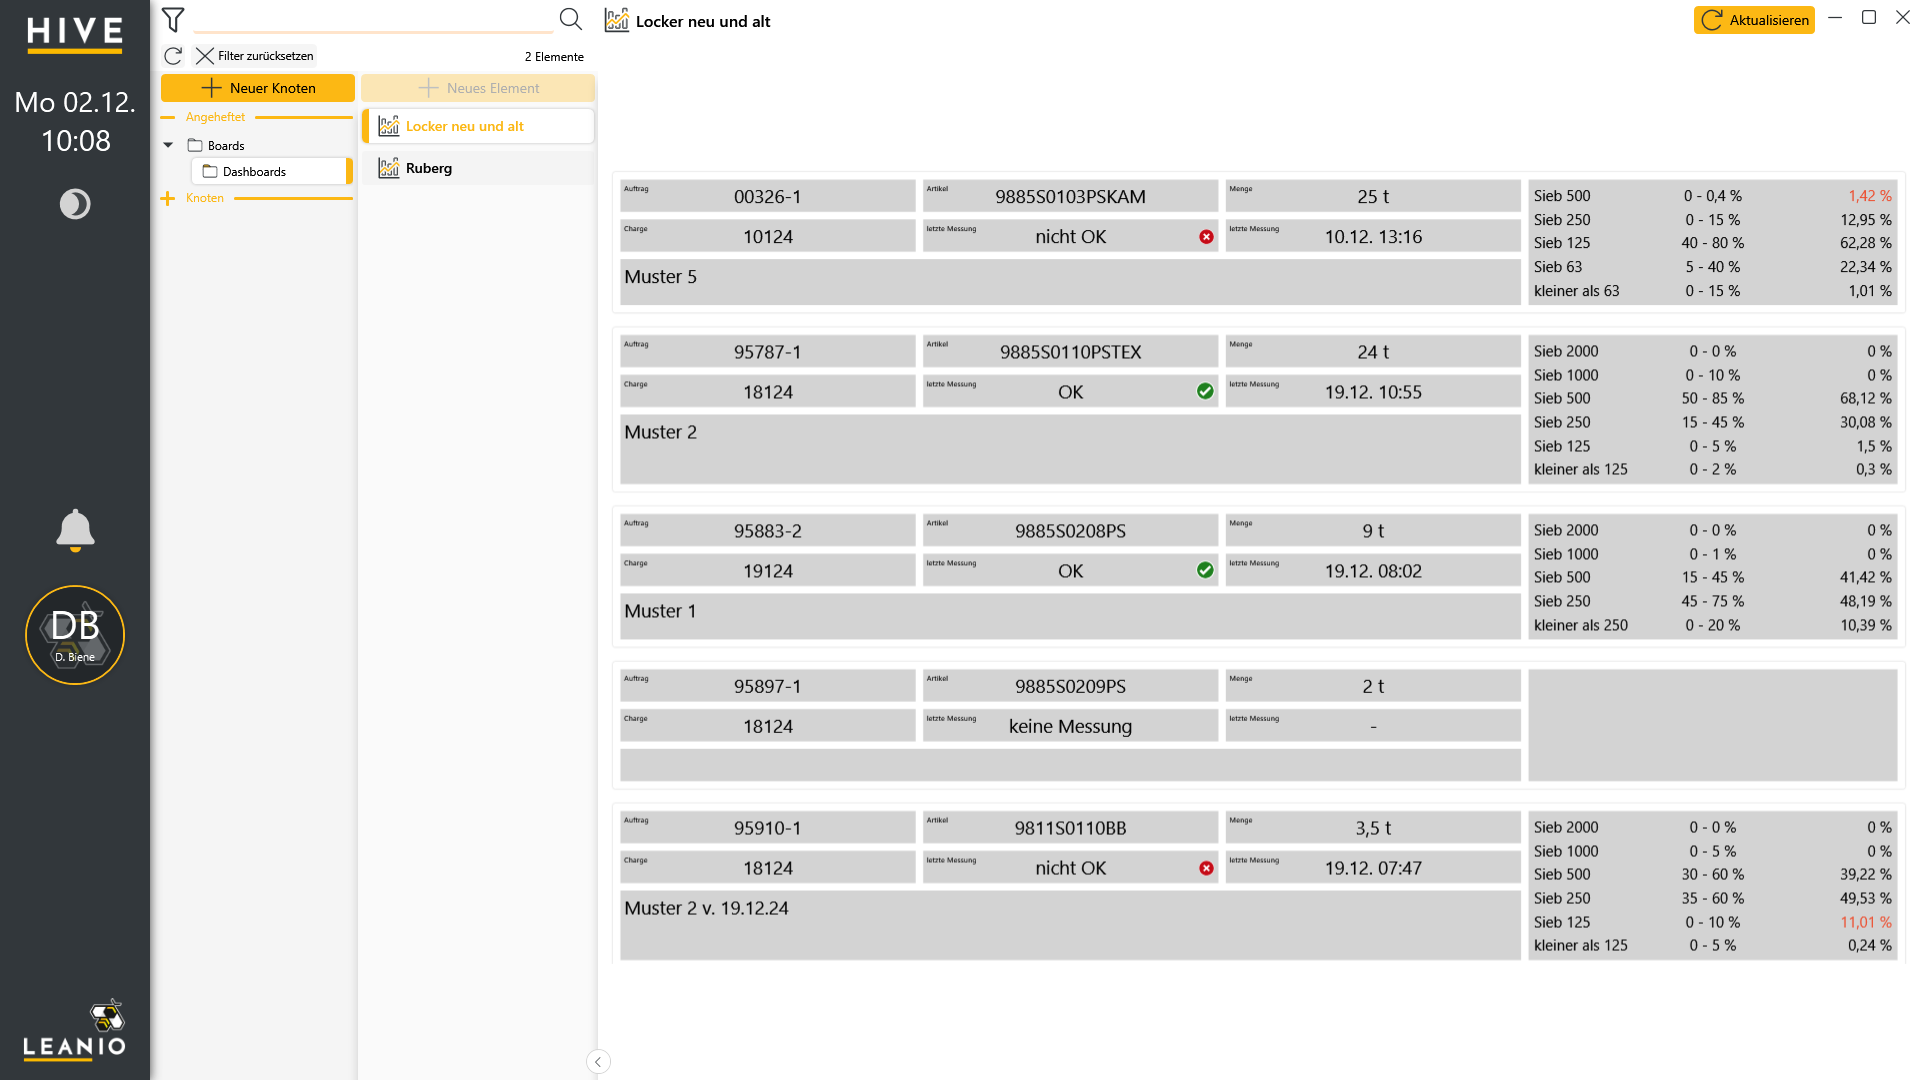The width and height of the screenshot is (1920, 1080).
Task: Click chart icon in dashboard title
Action: pos(617,20)
